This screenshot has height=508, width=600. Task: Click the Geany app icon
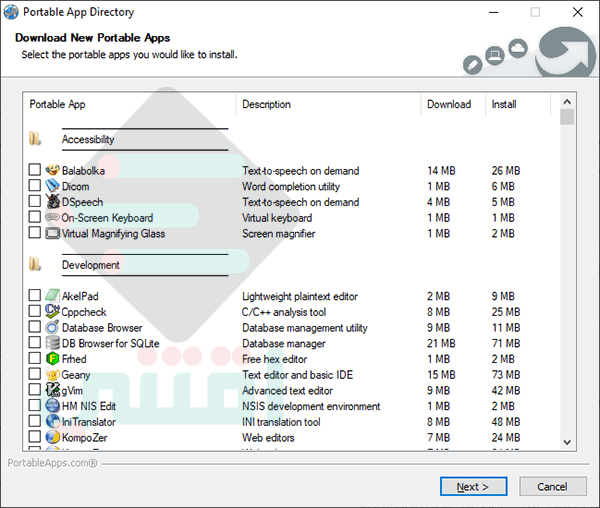pyautogui.click(x=52, y=374)
